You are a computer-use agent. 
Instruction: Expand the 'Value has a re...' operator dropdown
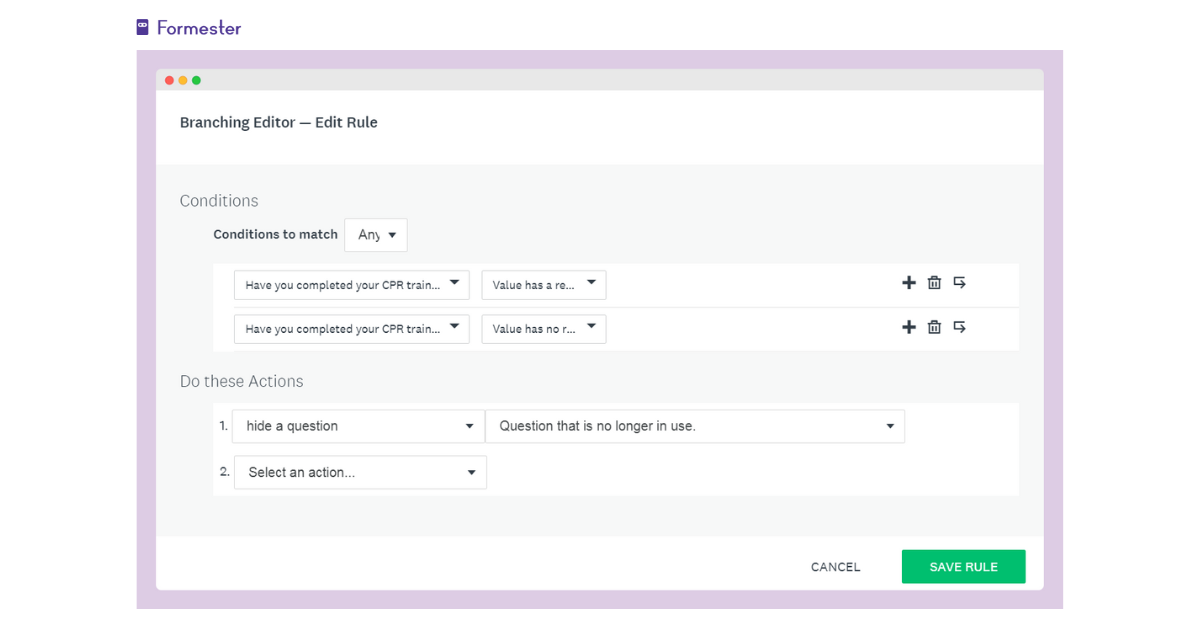[543, 284]
